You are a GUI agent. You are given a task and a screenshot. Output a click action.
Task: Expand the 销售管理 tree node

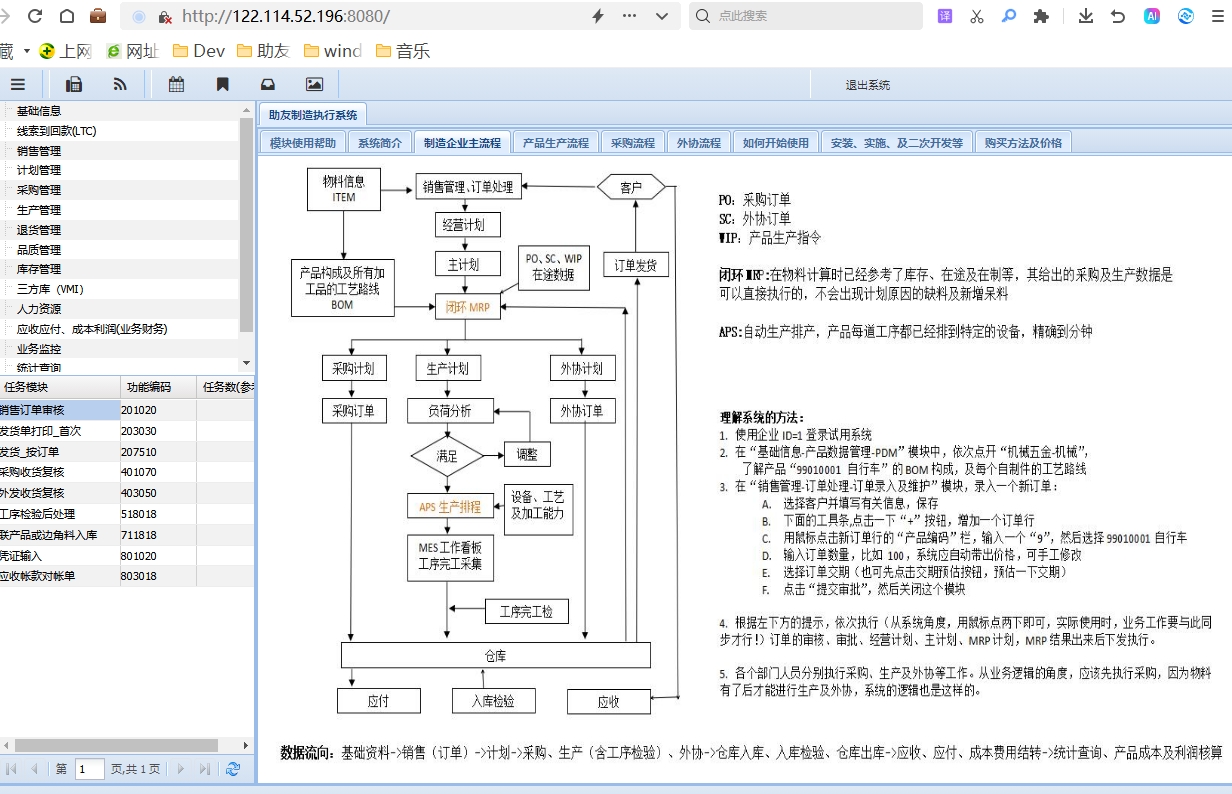click(39, 151)
